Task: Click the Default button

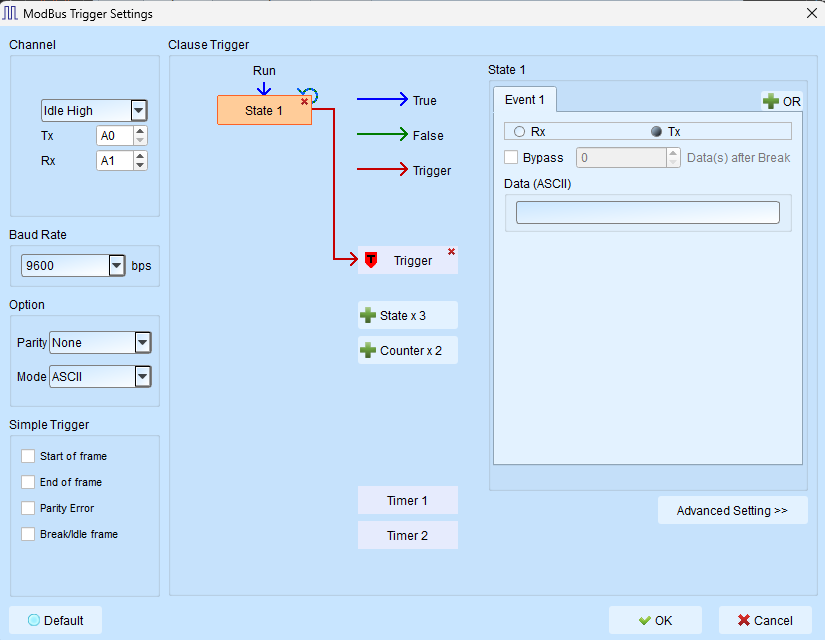Action: [55, 620]
